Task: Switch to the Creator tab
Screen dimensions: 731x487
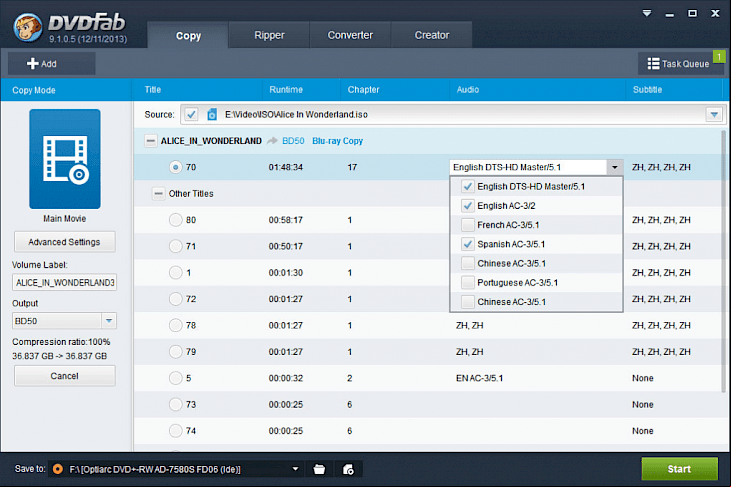Action: point(432,35)
